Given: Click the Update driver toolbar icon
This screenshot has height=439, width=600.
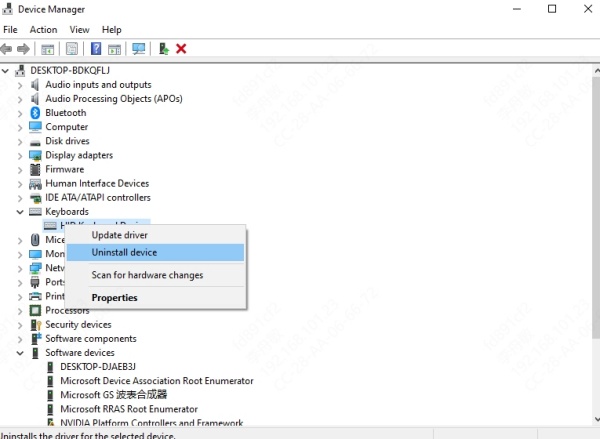Looking at the screenshot, I should point(164,49).
